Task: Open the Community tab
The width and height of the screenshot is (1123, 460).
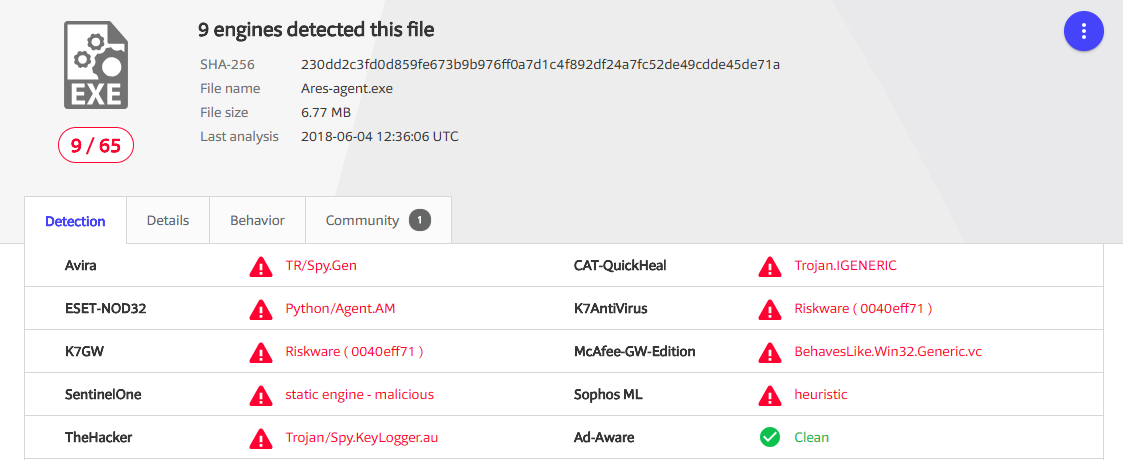Action: [x=378, y=221]
